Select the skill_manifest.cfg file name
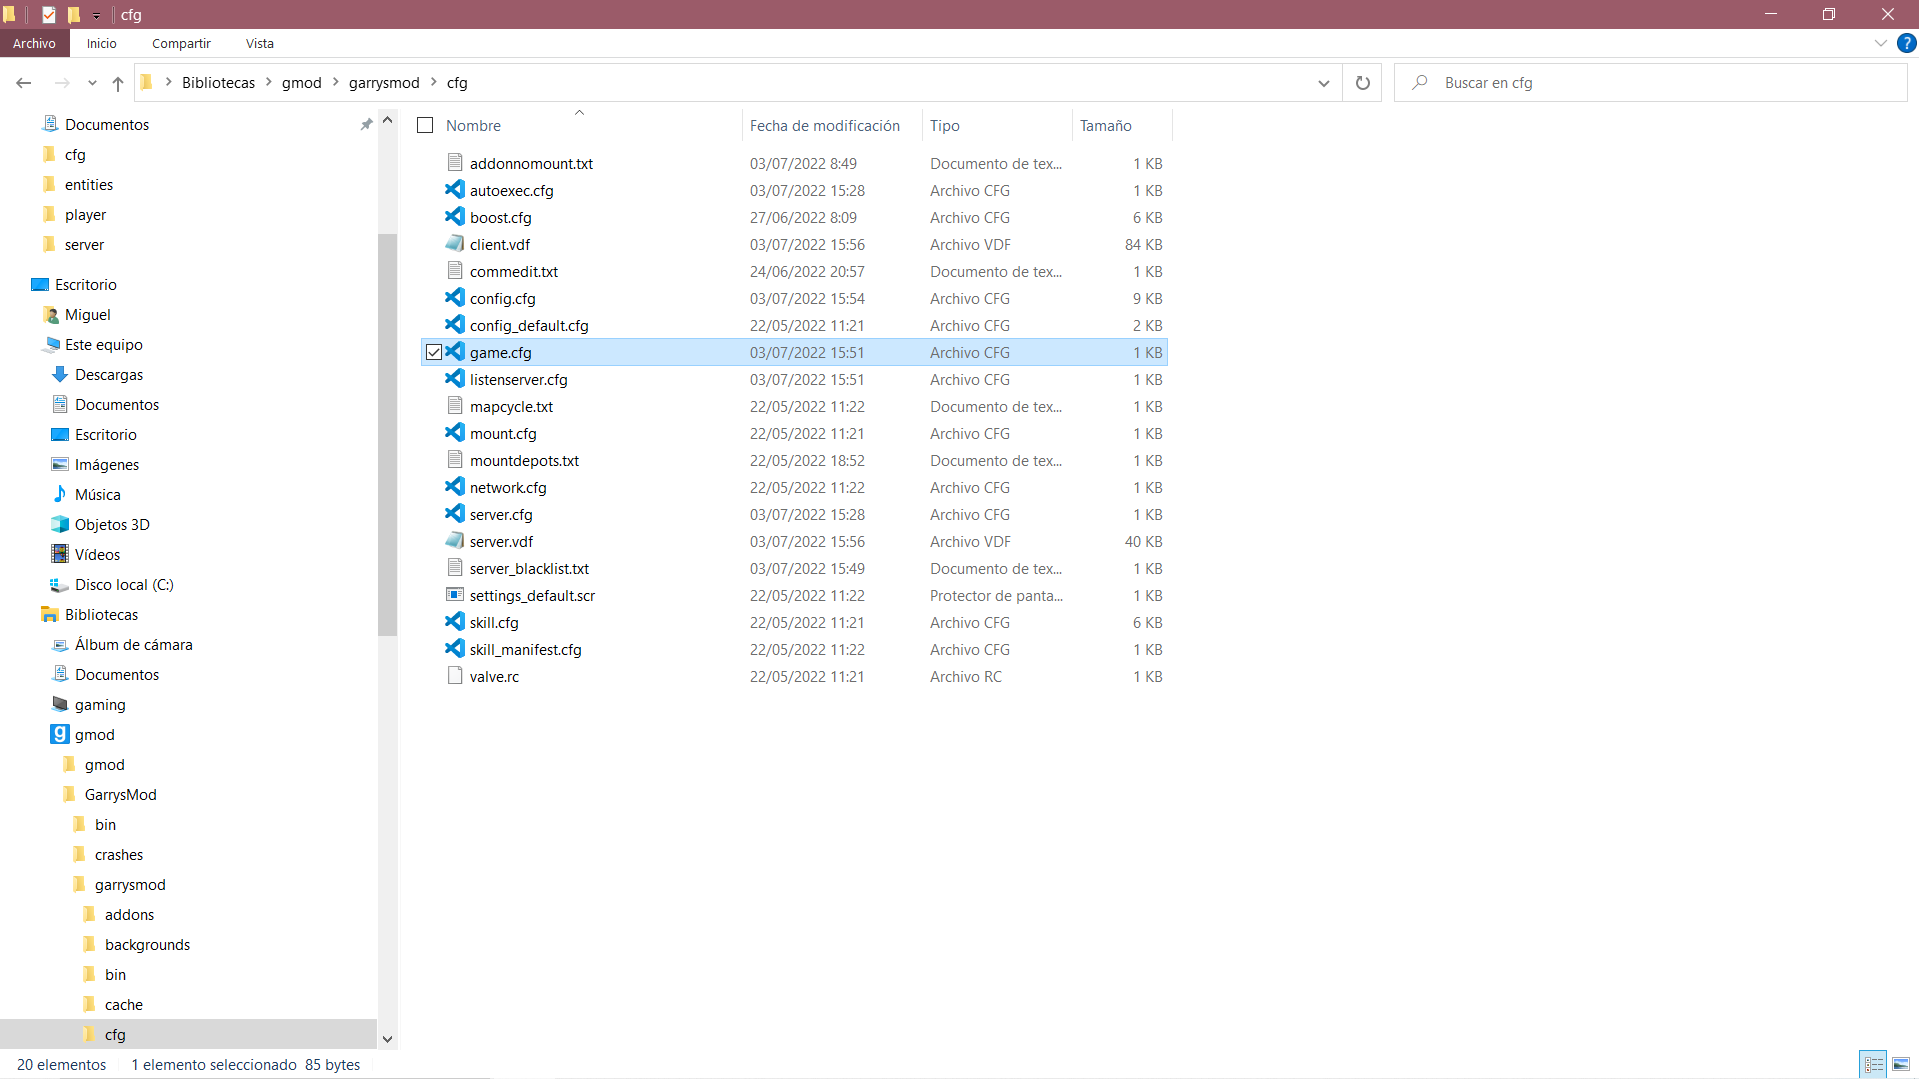The image size is (1919, 1079). pyautogui.click(x=525, y=649)
